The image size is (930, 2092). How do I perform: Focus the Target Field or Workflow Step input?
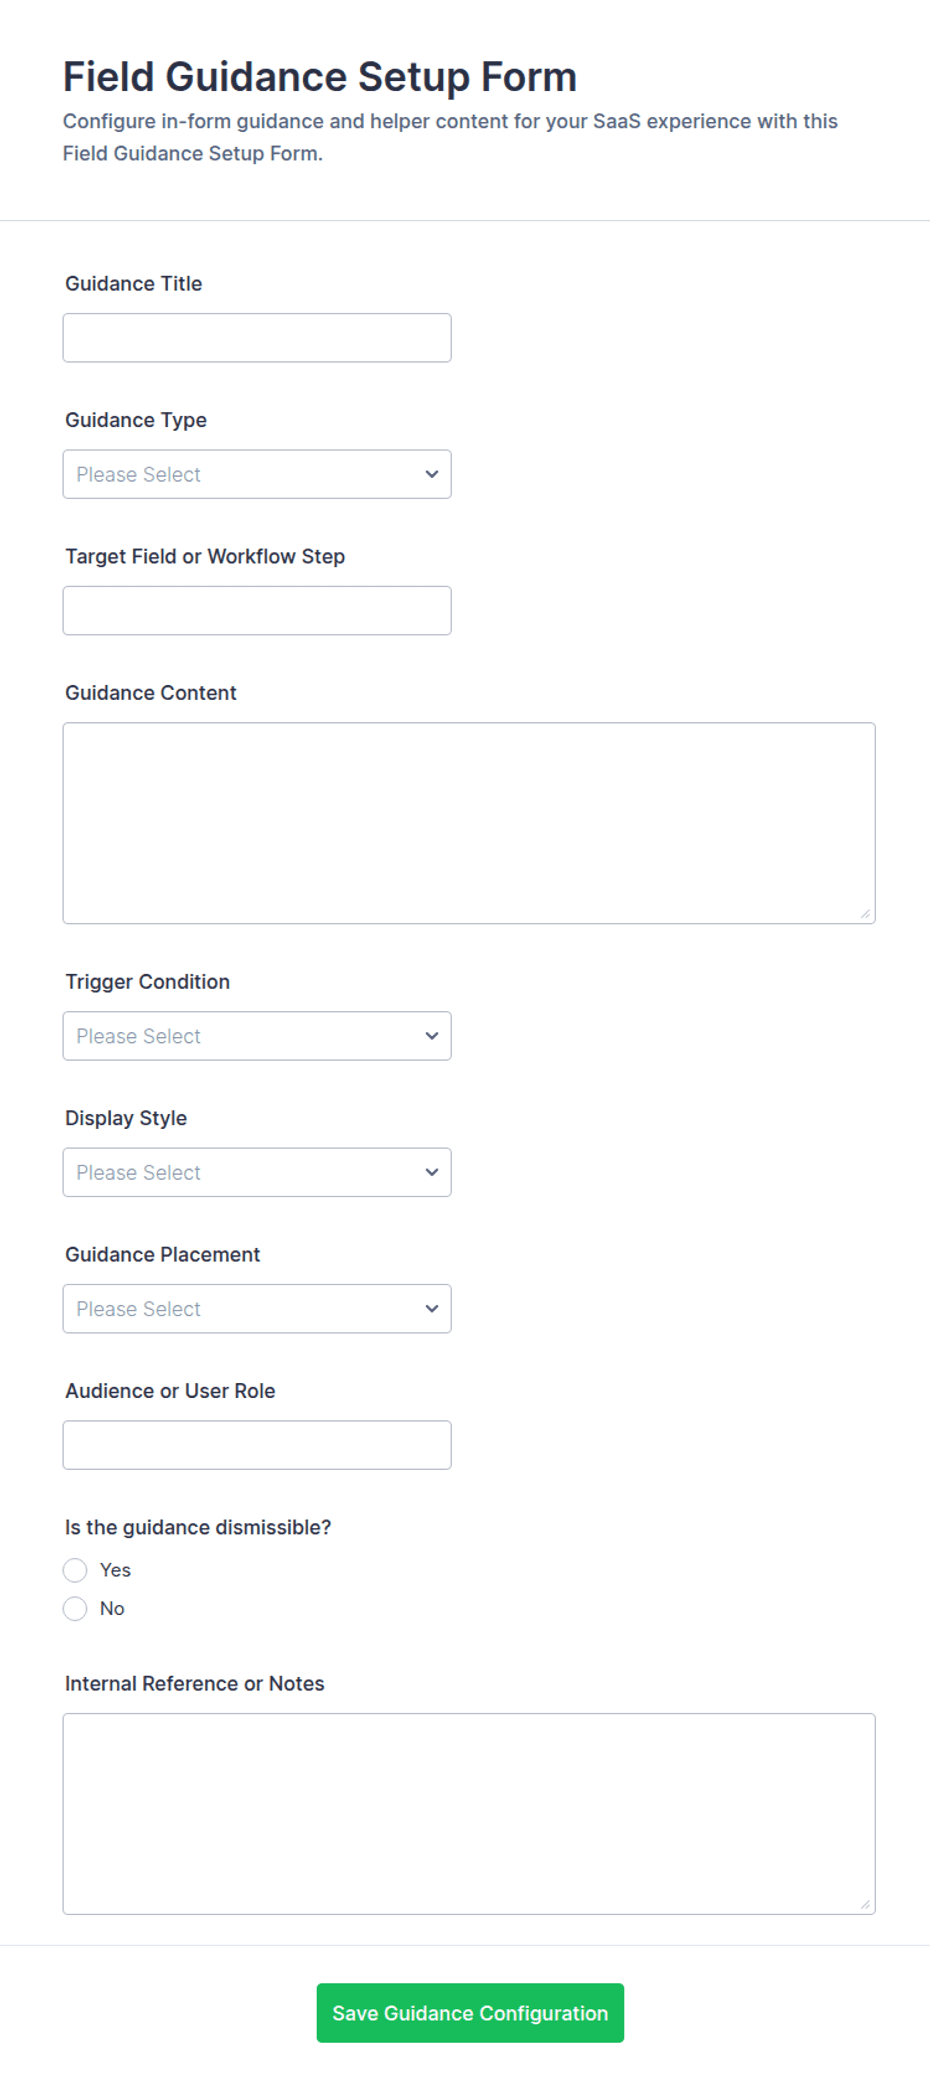tap(257, 610)
